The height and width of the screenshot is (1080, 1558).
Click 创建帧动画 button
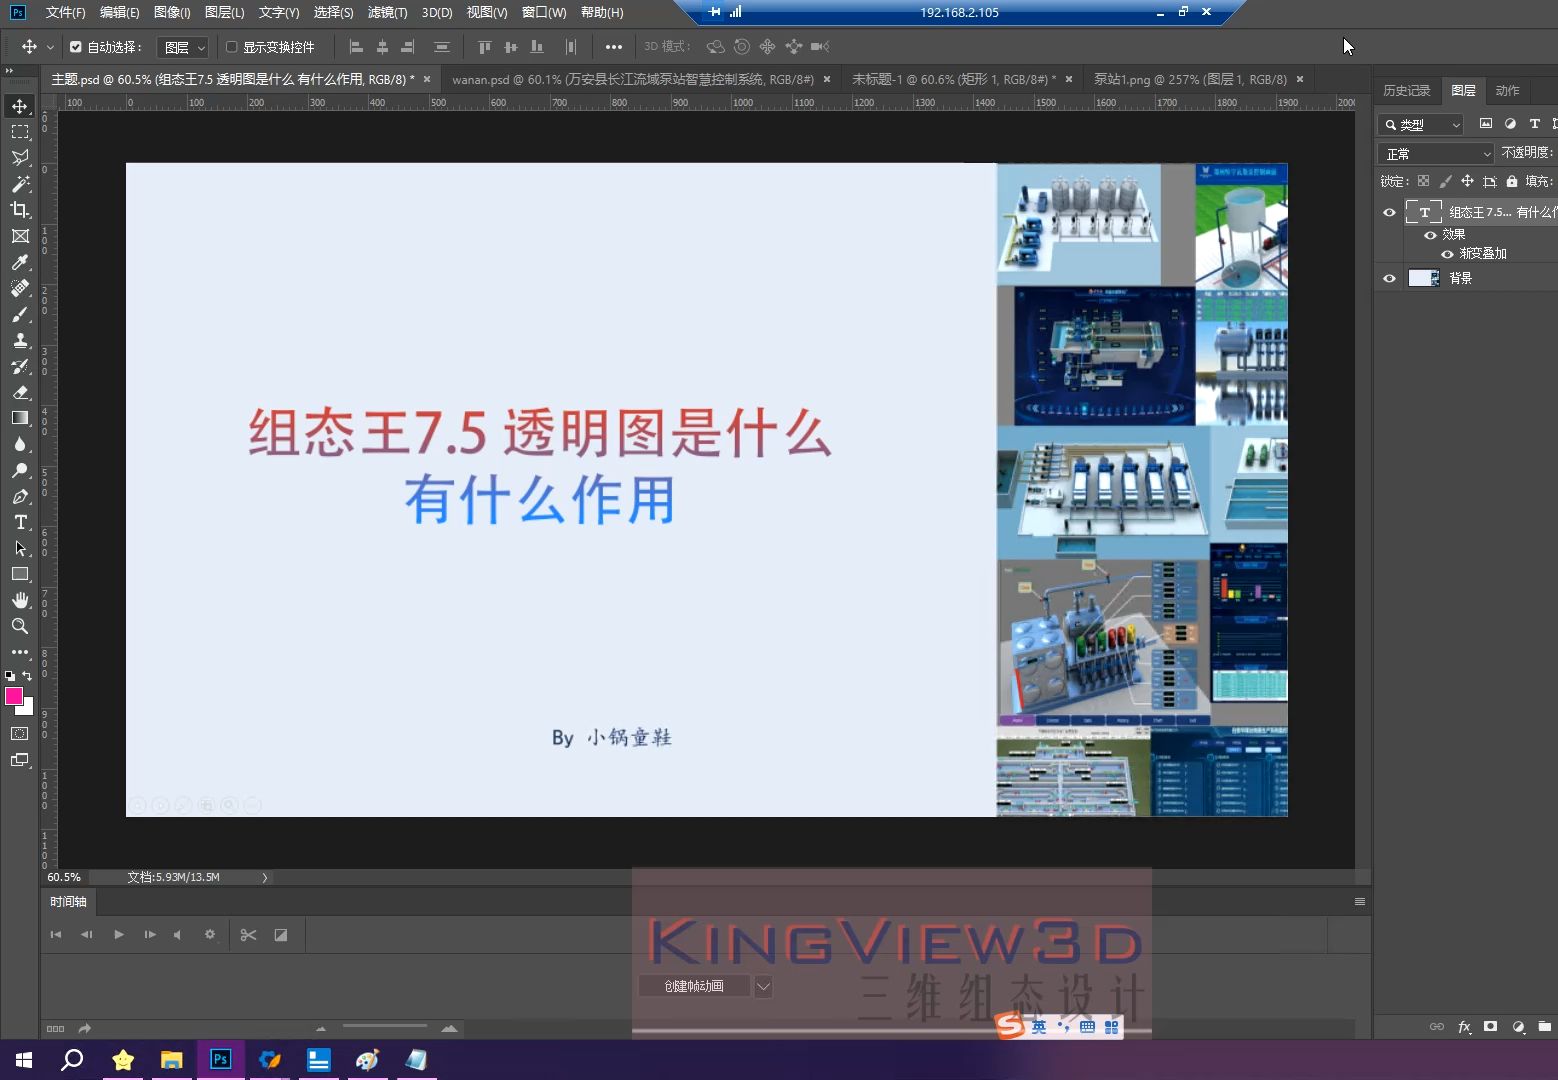coord(694,986)
